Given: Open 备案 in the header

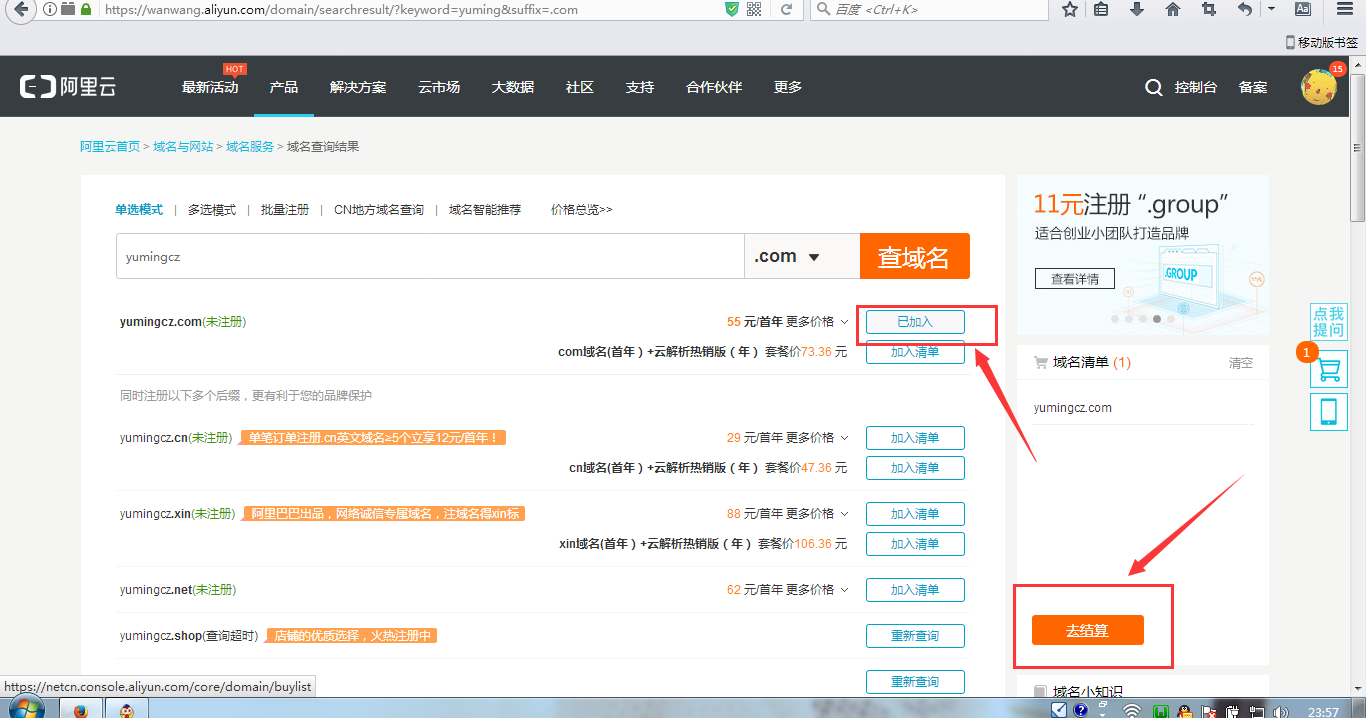Looking at the screenshot, I should 1253,87.
